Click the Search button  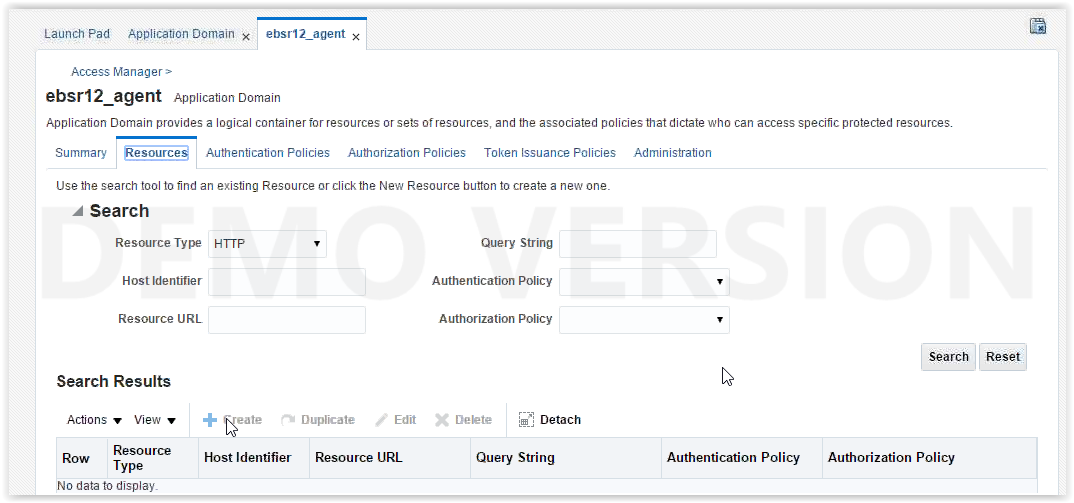click(948, 357)
